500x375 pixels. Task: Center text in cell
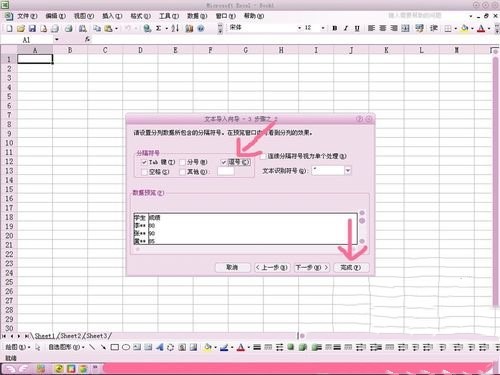tap(383, 28)
